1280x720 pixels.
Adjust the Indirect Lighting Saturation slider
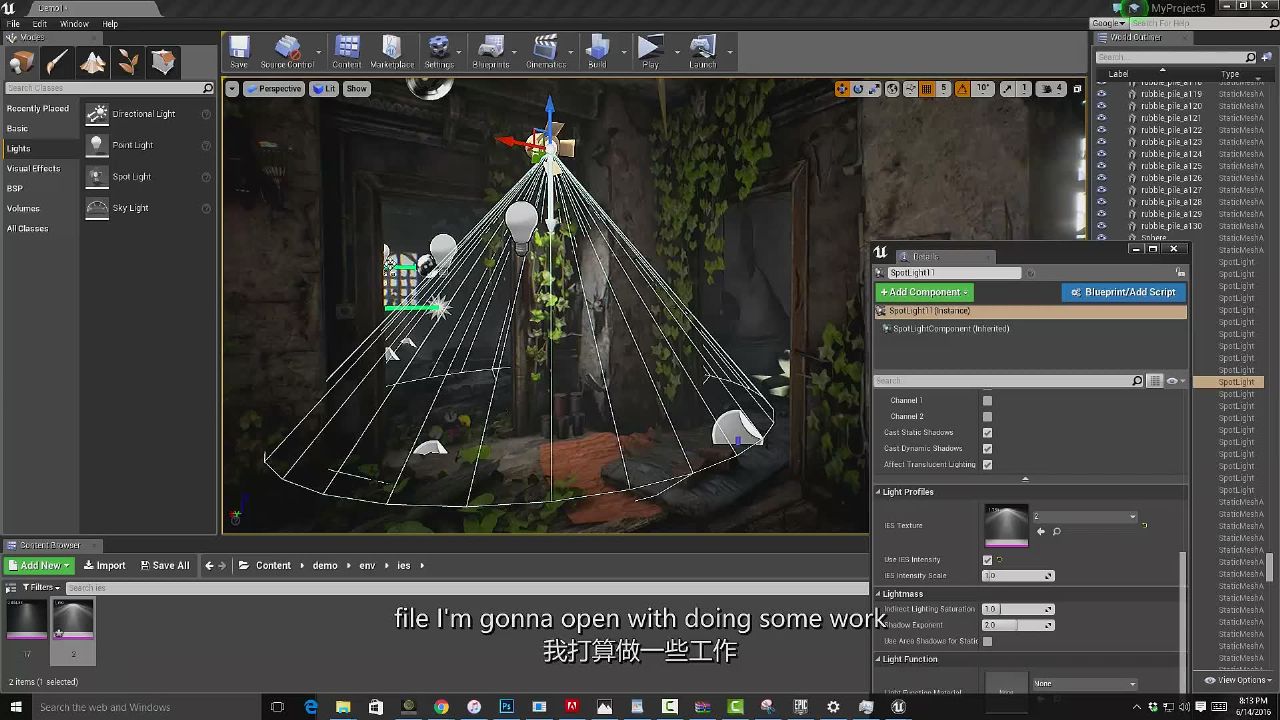click(1018, 609)
